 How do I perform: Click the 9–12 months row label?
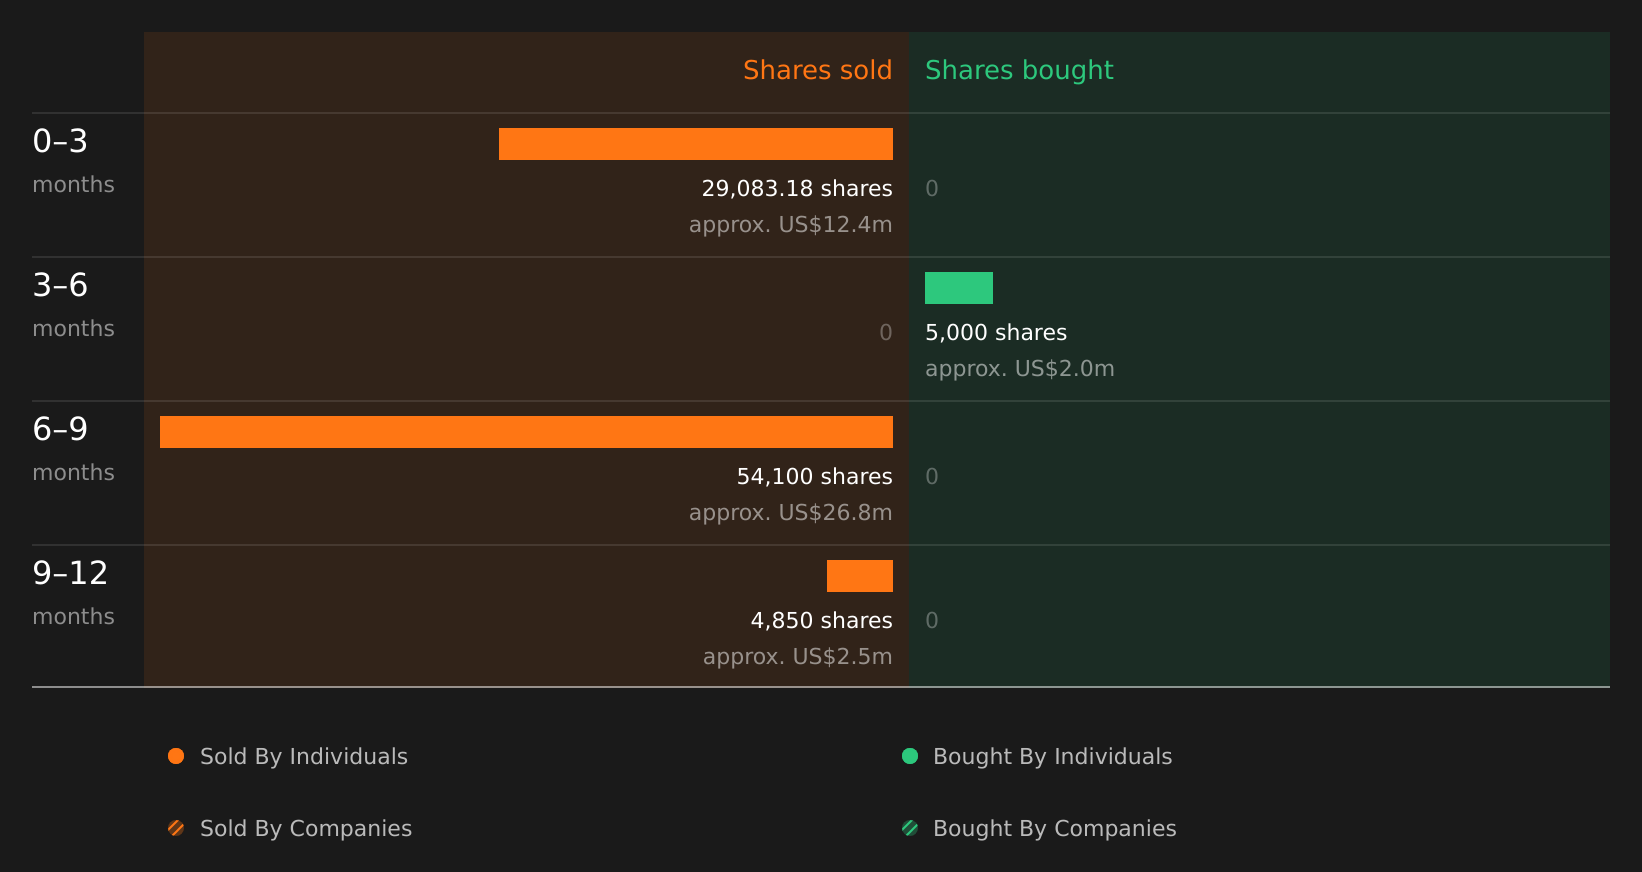[x=73, y=593]
